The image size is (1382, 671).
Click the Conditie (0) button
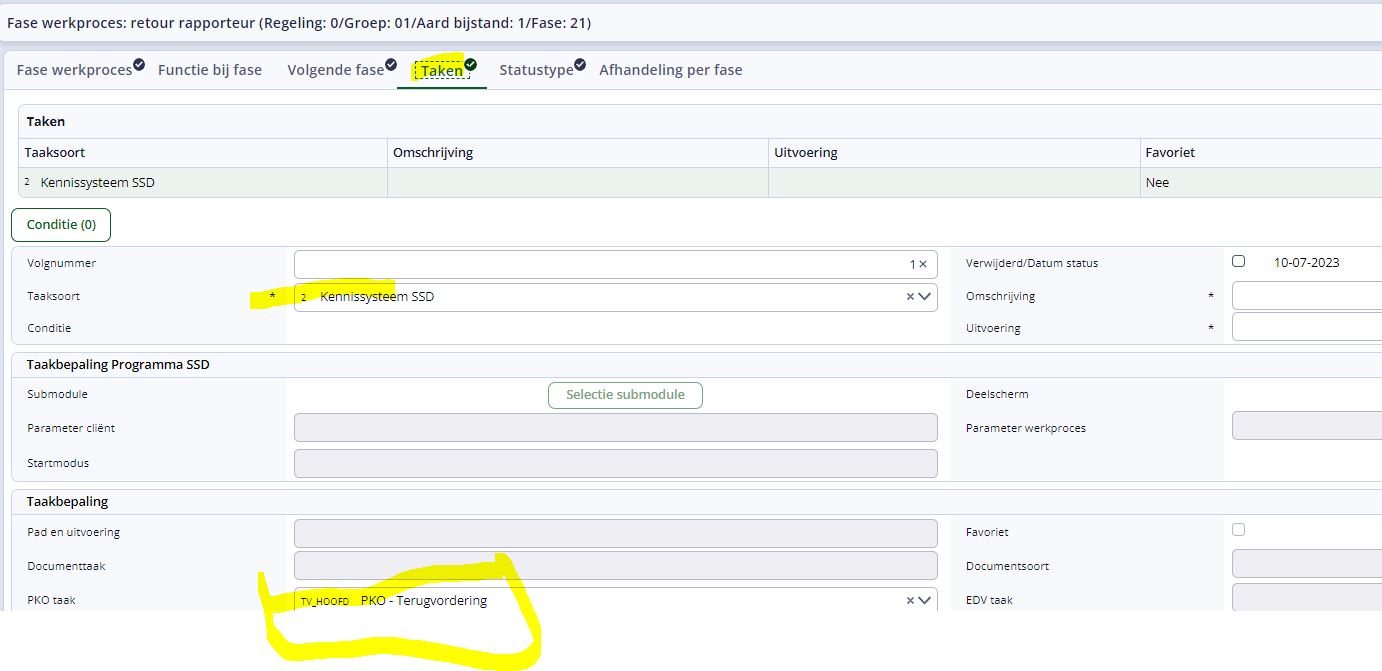[x=61, y=225]
